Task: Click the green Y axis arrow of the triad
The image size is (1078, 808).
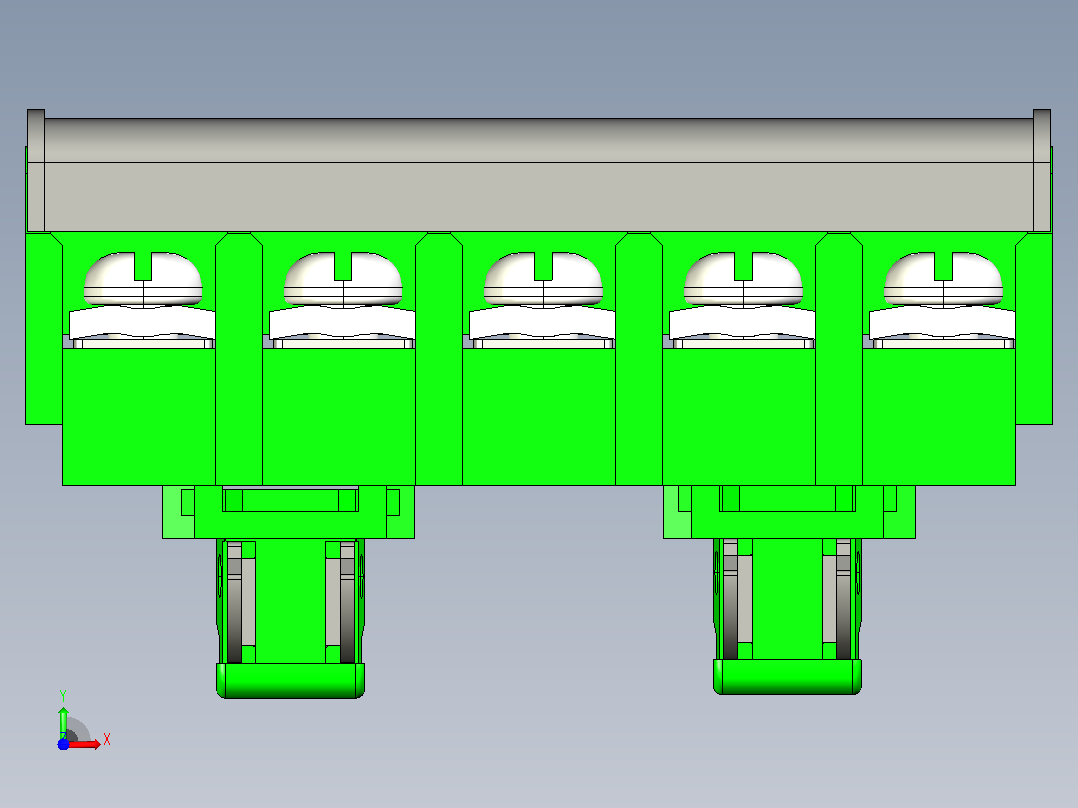Action: 63,723
